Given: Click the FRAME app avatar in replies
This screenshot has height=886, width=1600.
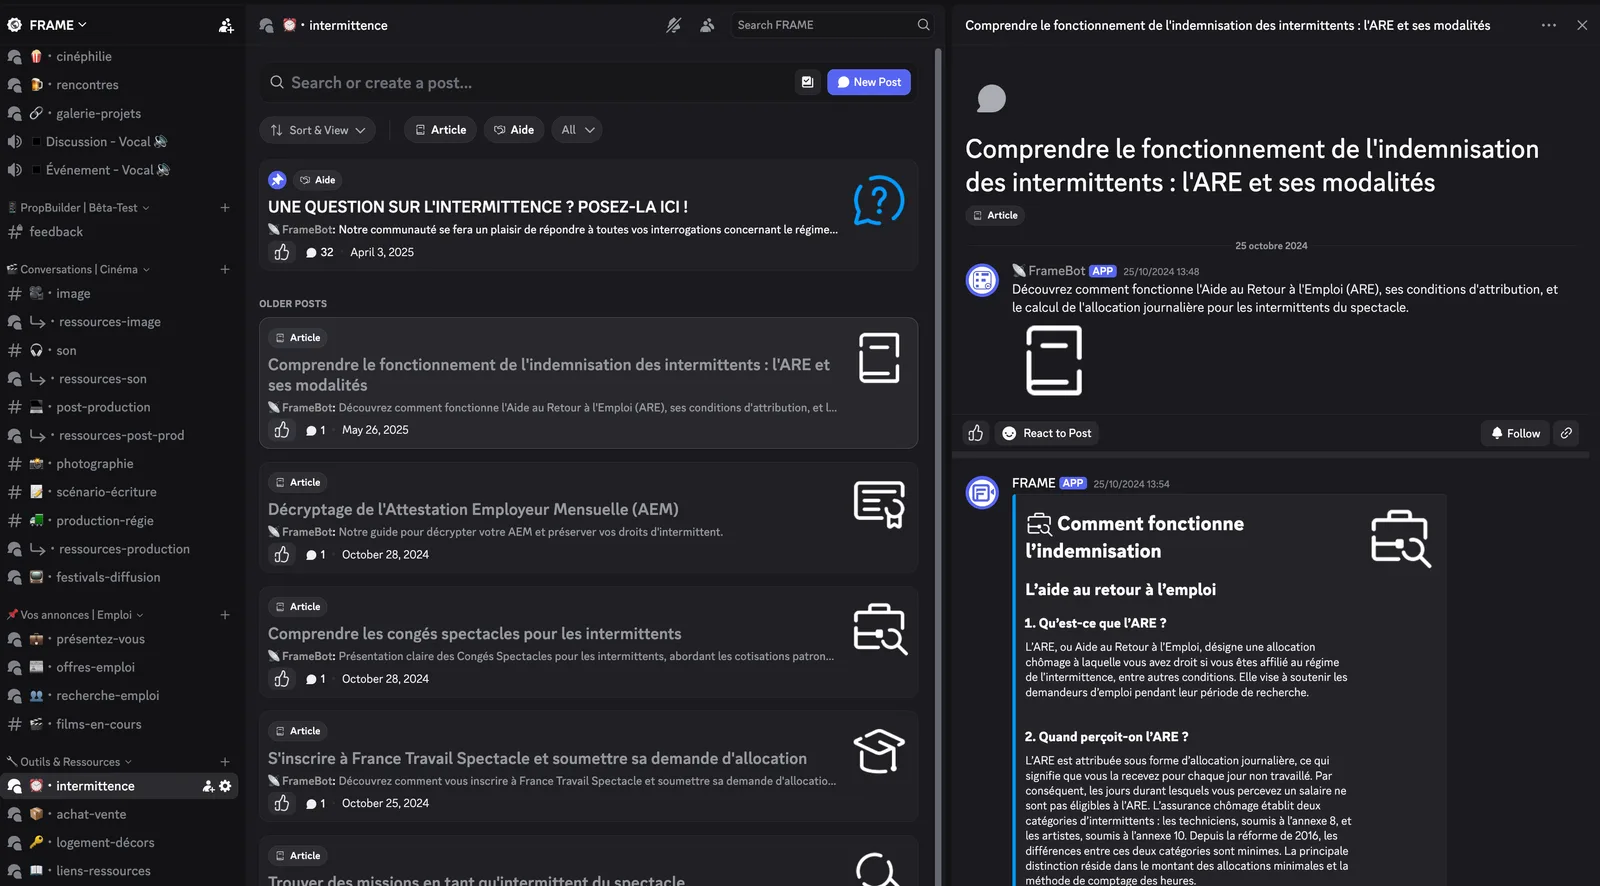Looking at the screenshot, I should (x=982, y=492).
